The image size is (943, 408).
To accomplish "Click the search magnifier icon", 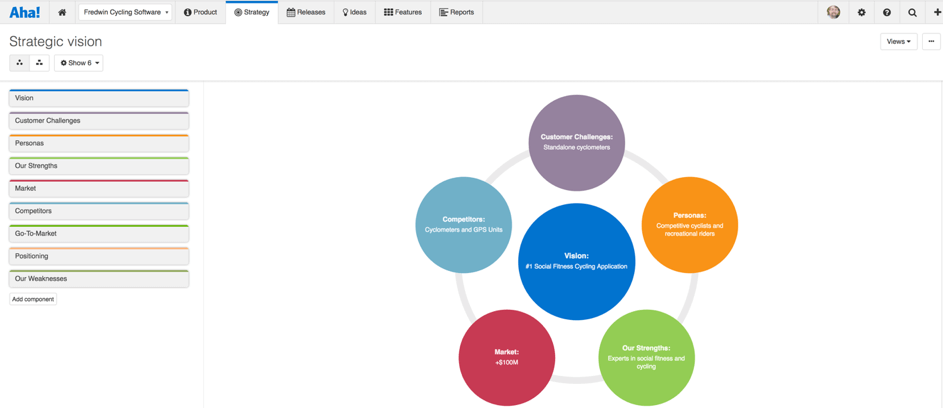I will click(x=912, y=13).
